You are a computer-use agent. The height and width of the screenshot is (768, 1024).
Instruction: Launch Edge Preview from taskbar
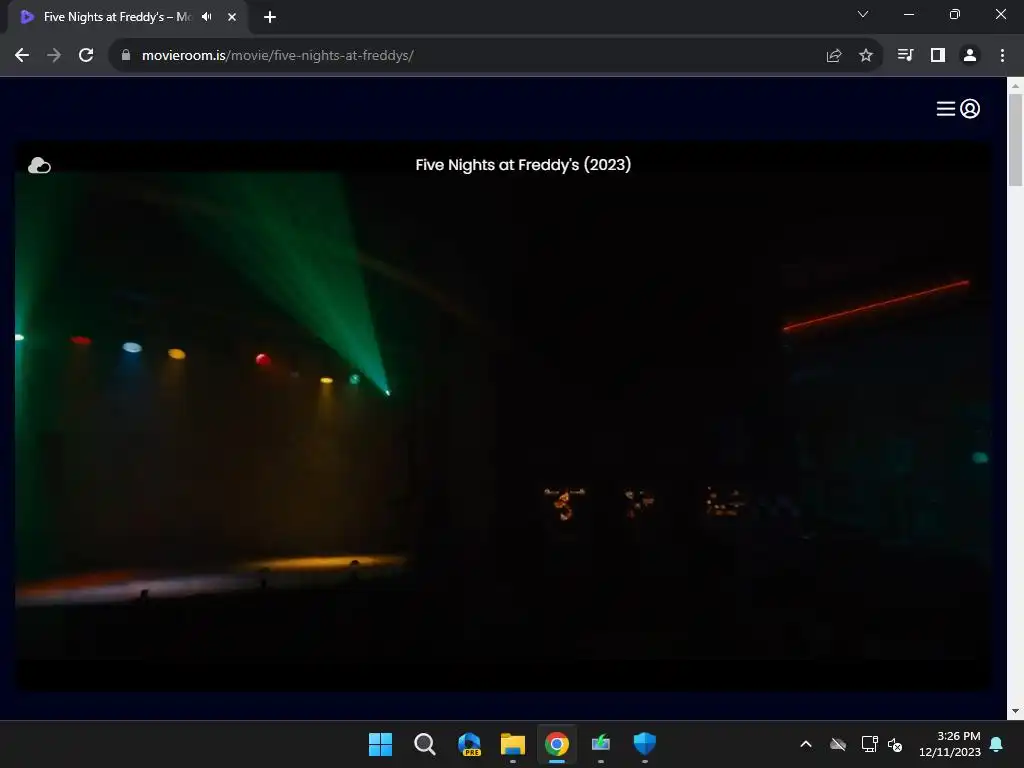469,744
